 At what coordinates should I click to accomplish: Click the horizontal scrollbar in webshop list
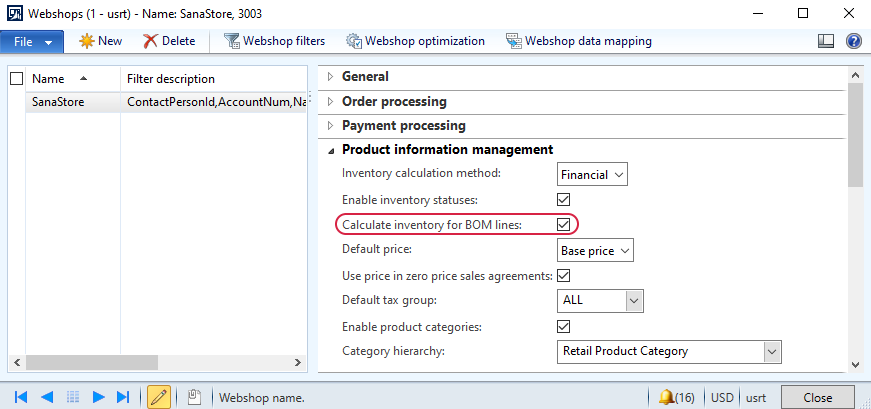[157, 362]
